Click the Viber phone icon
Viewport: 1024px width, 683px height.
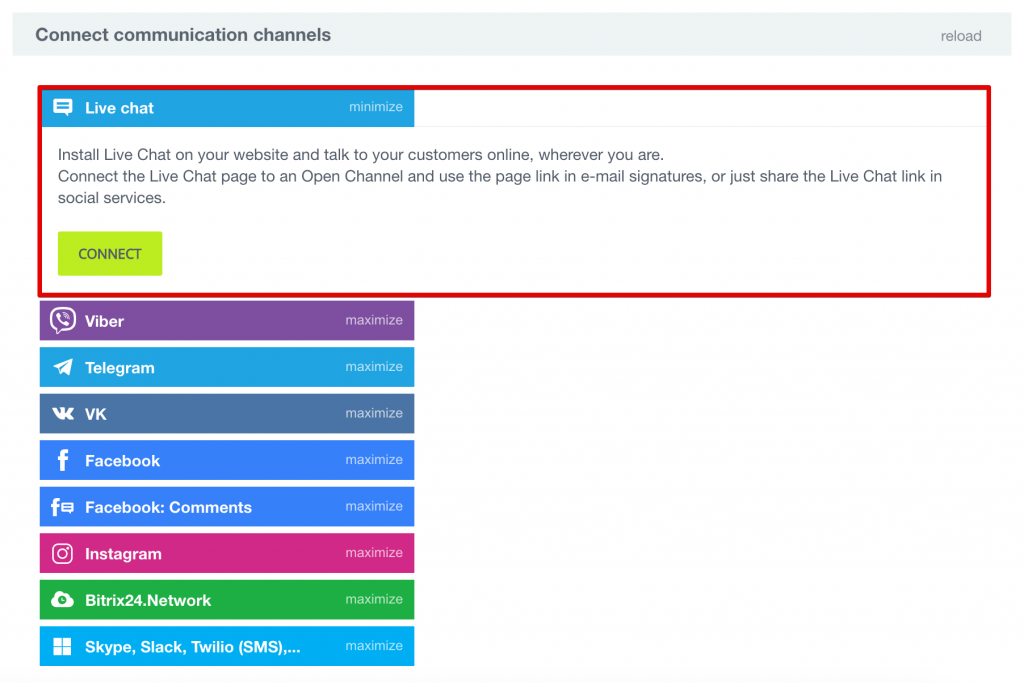(63, 321)
